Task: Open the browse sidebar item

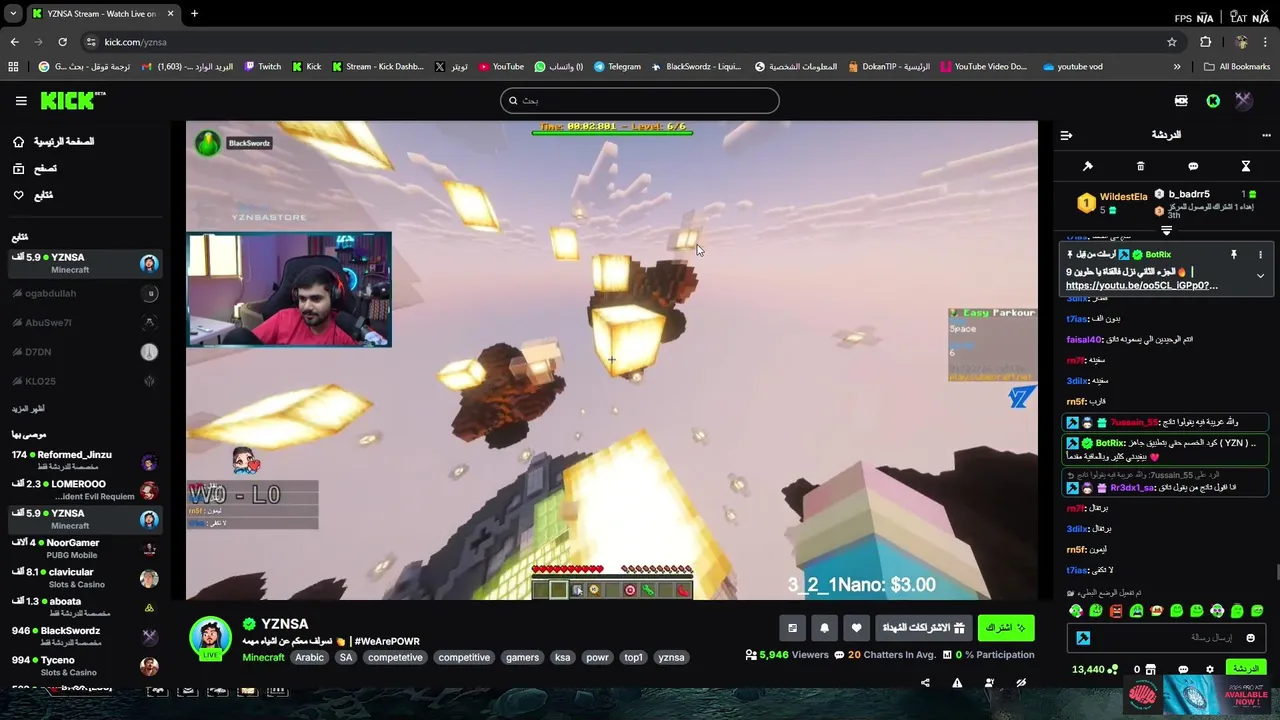Action: click(x=35, y=169)
